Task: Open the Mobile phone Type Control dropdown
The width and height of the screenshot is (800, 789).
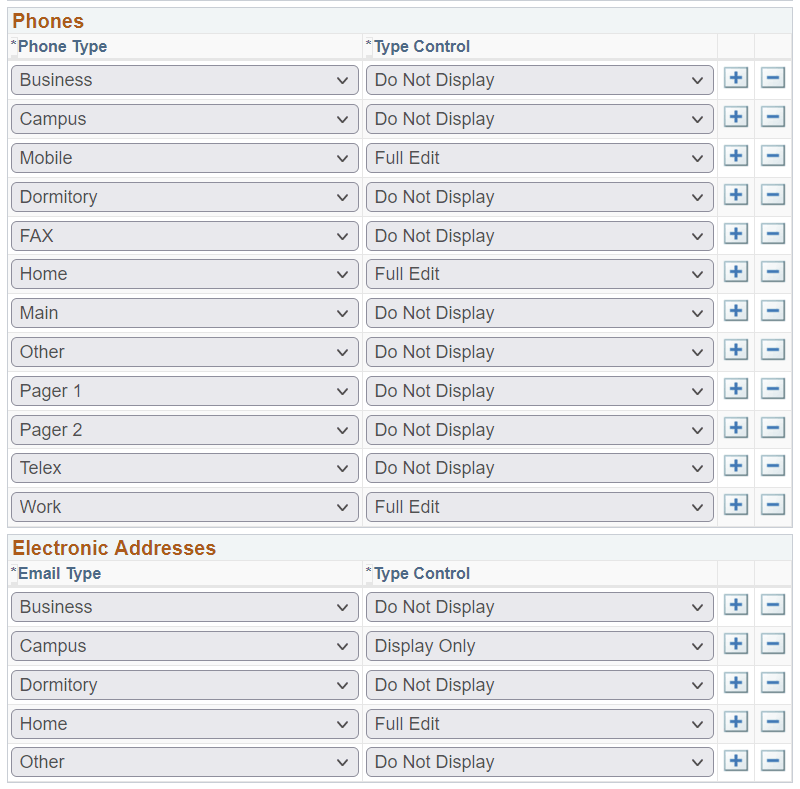Action: point(540,157)
